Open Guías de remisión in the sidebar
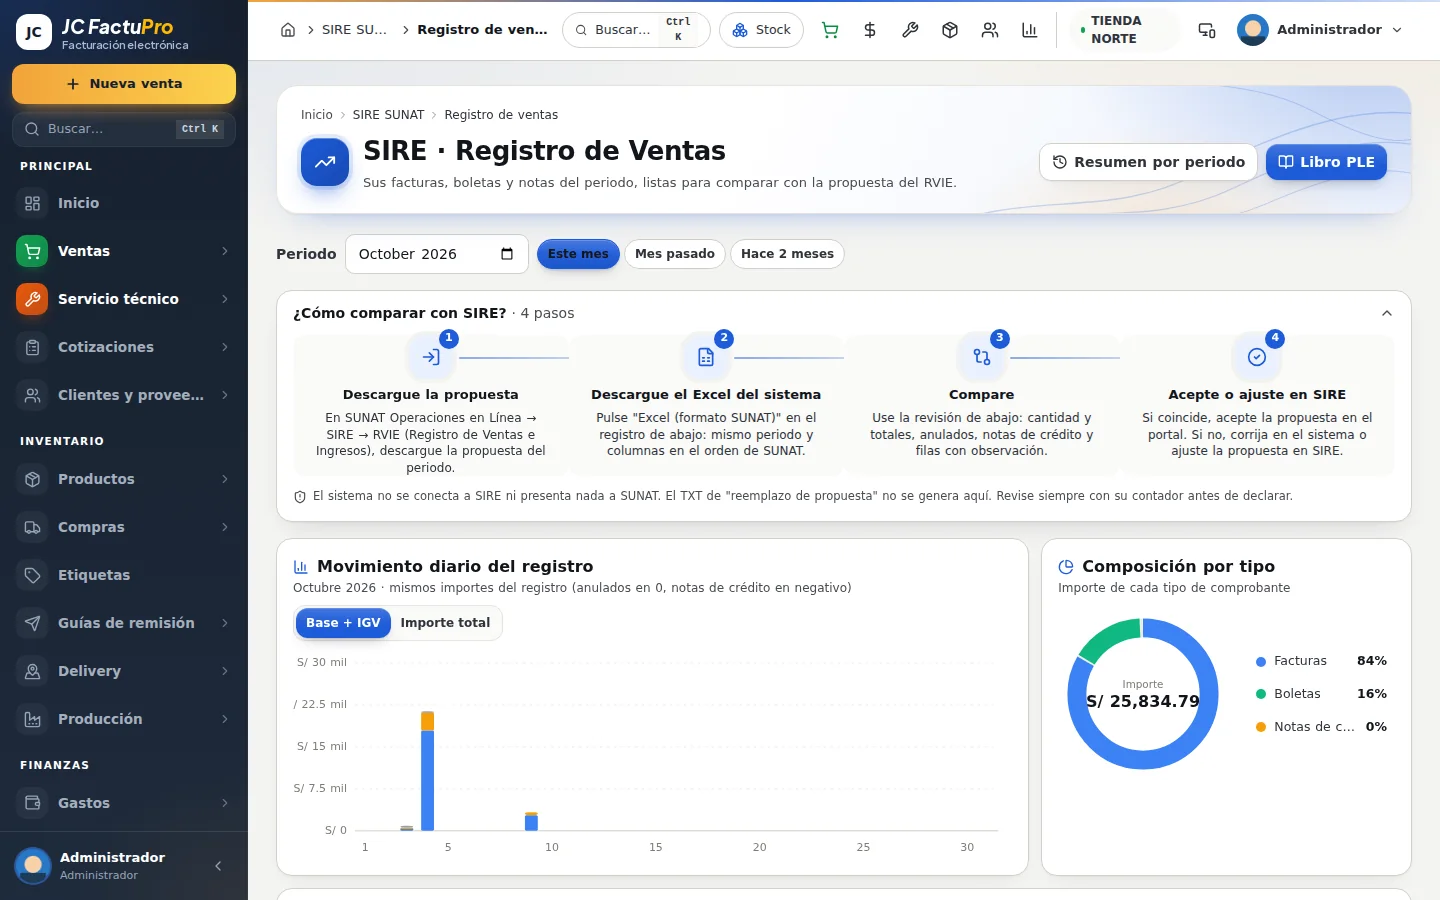Image resolution: width=1440 pixels, height=900 pixels. [124, 623]
